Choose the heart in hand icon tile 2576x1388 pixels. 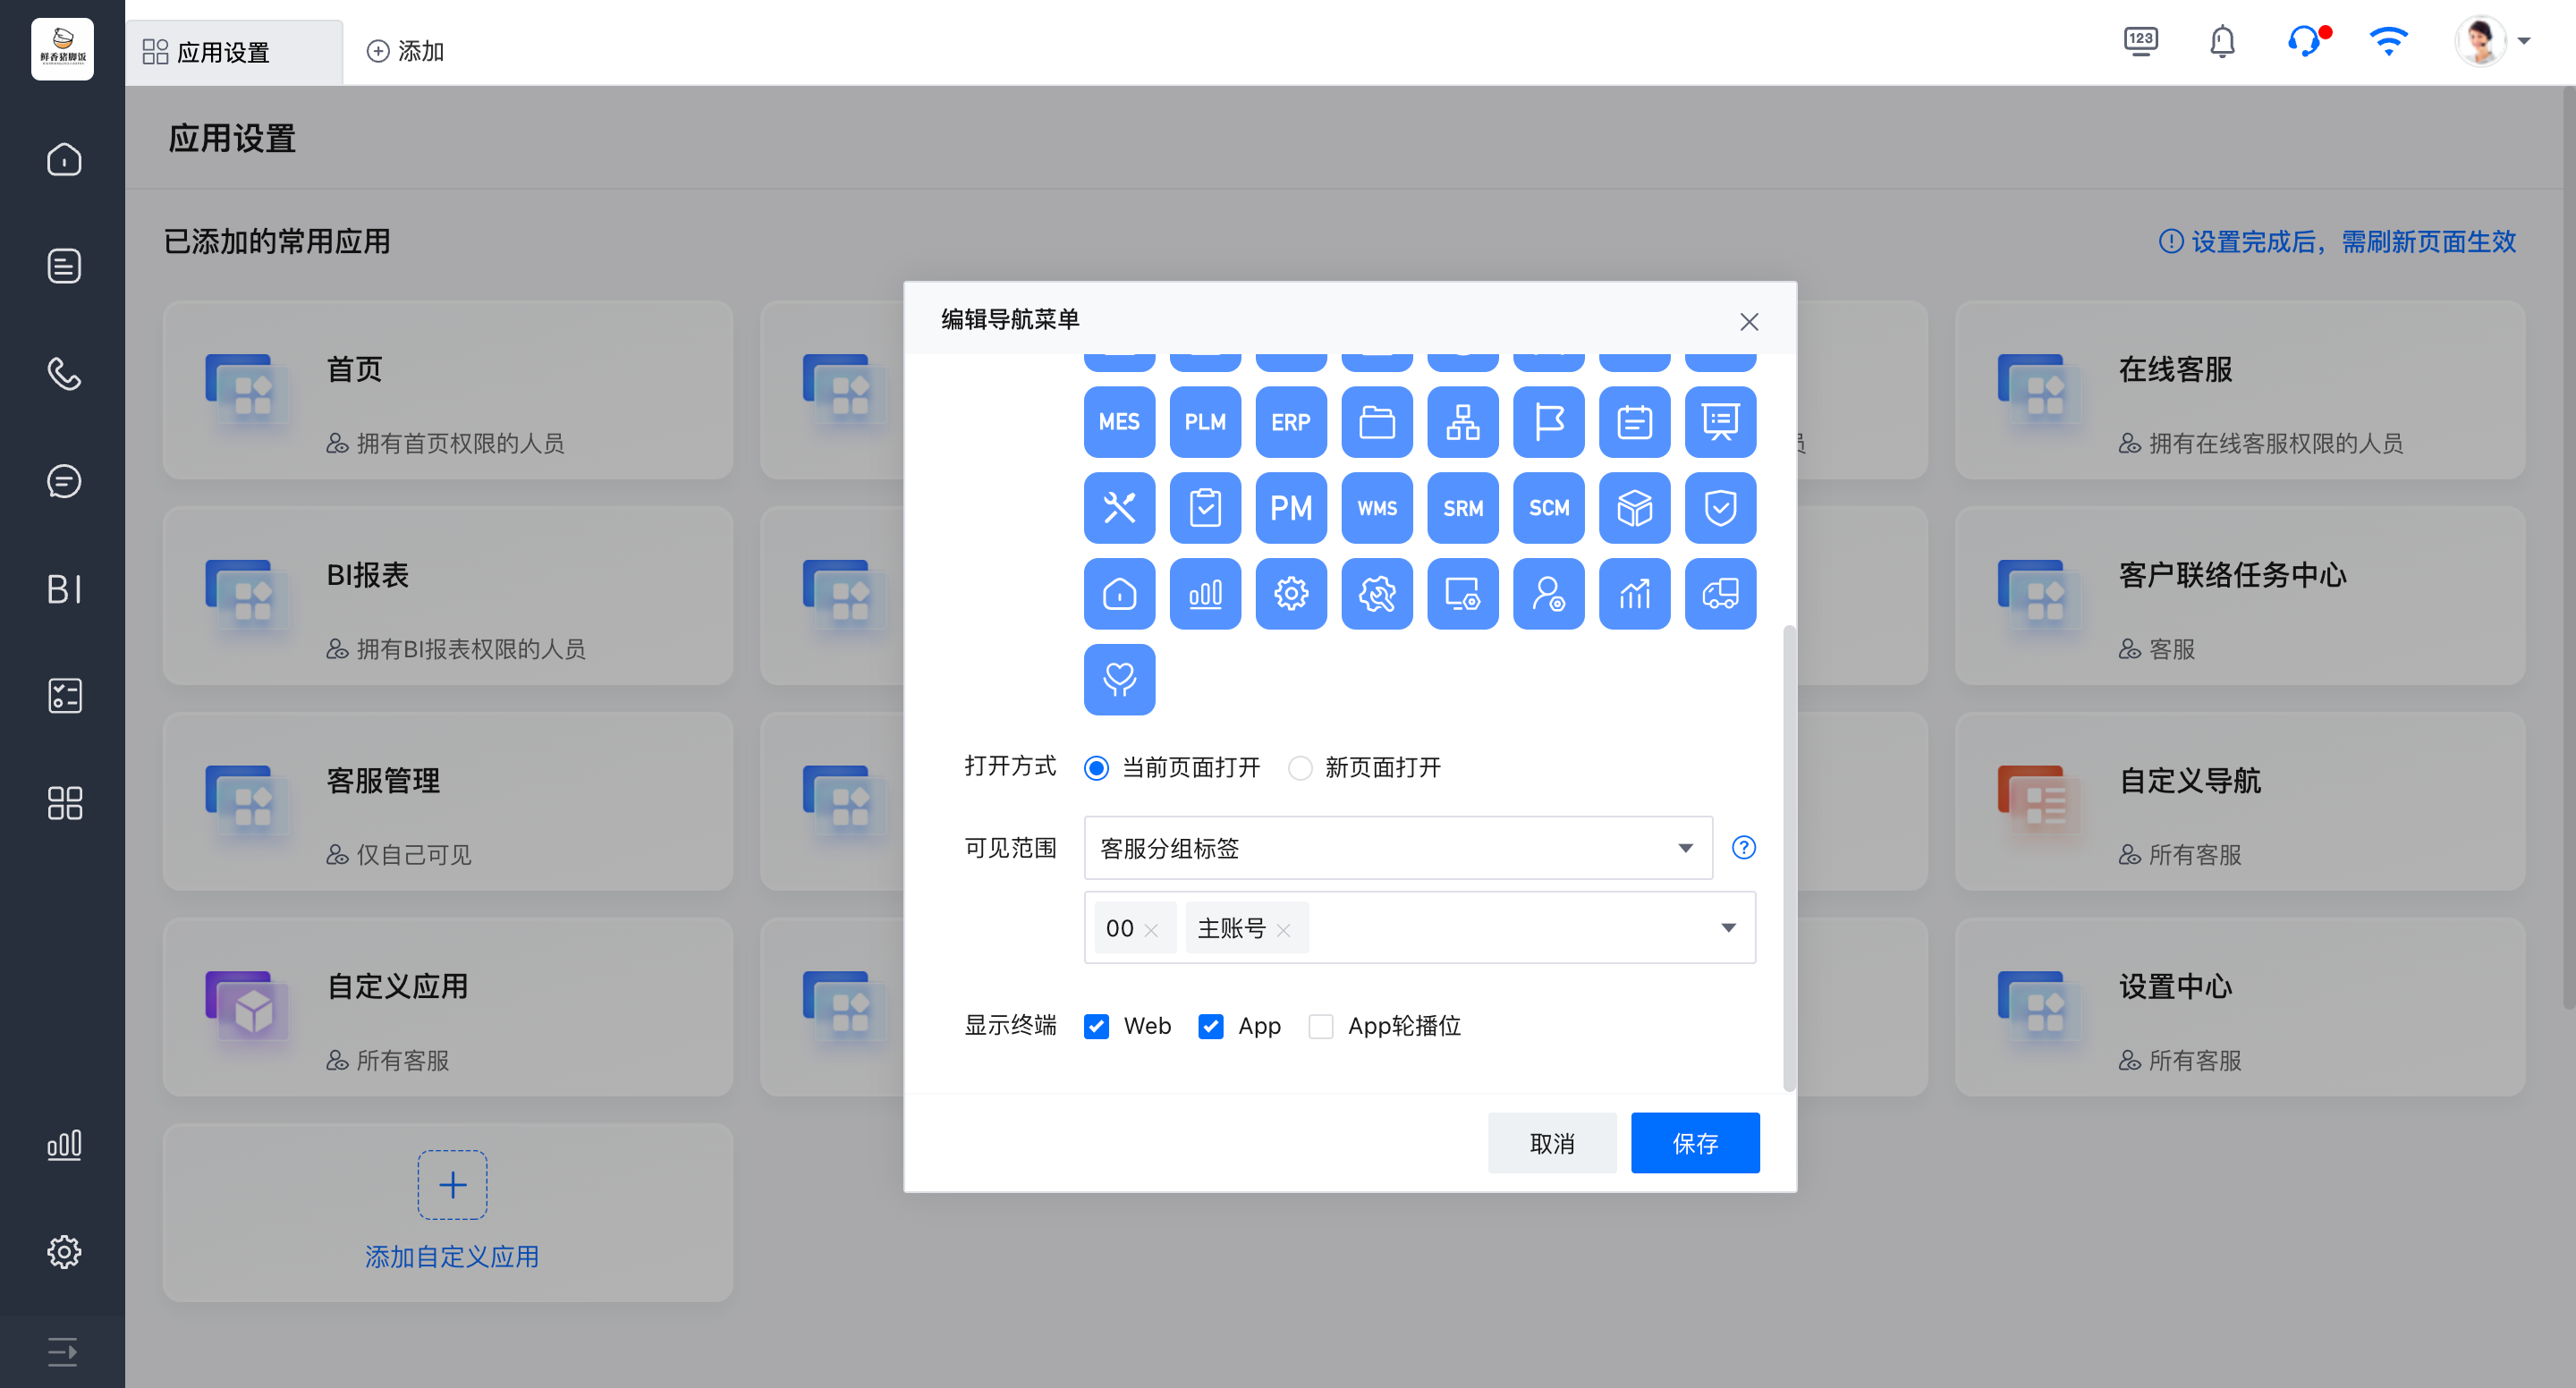[1119, 680]
